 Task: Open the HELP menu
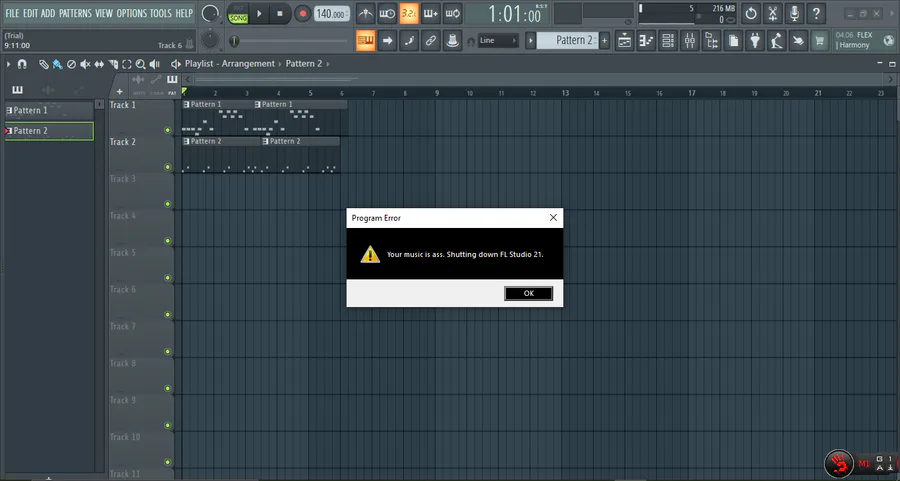[184, 13]
